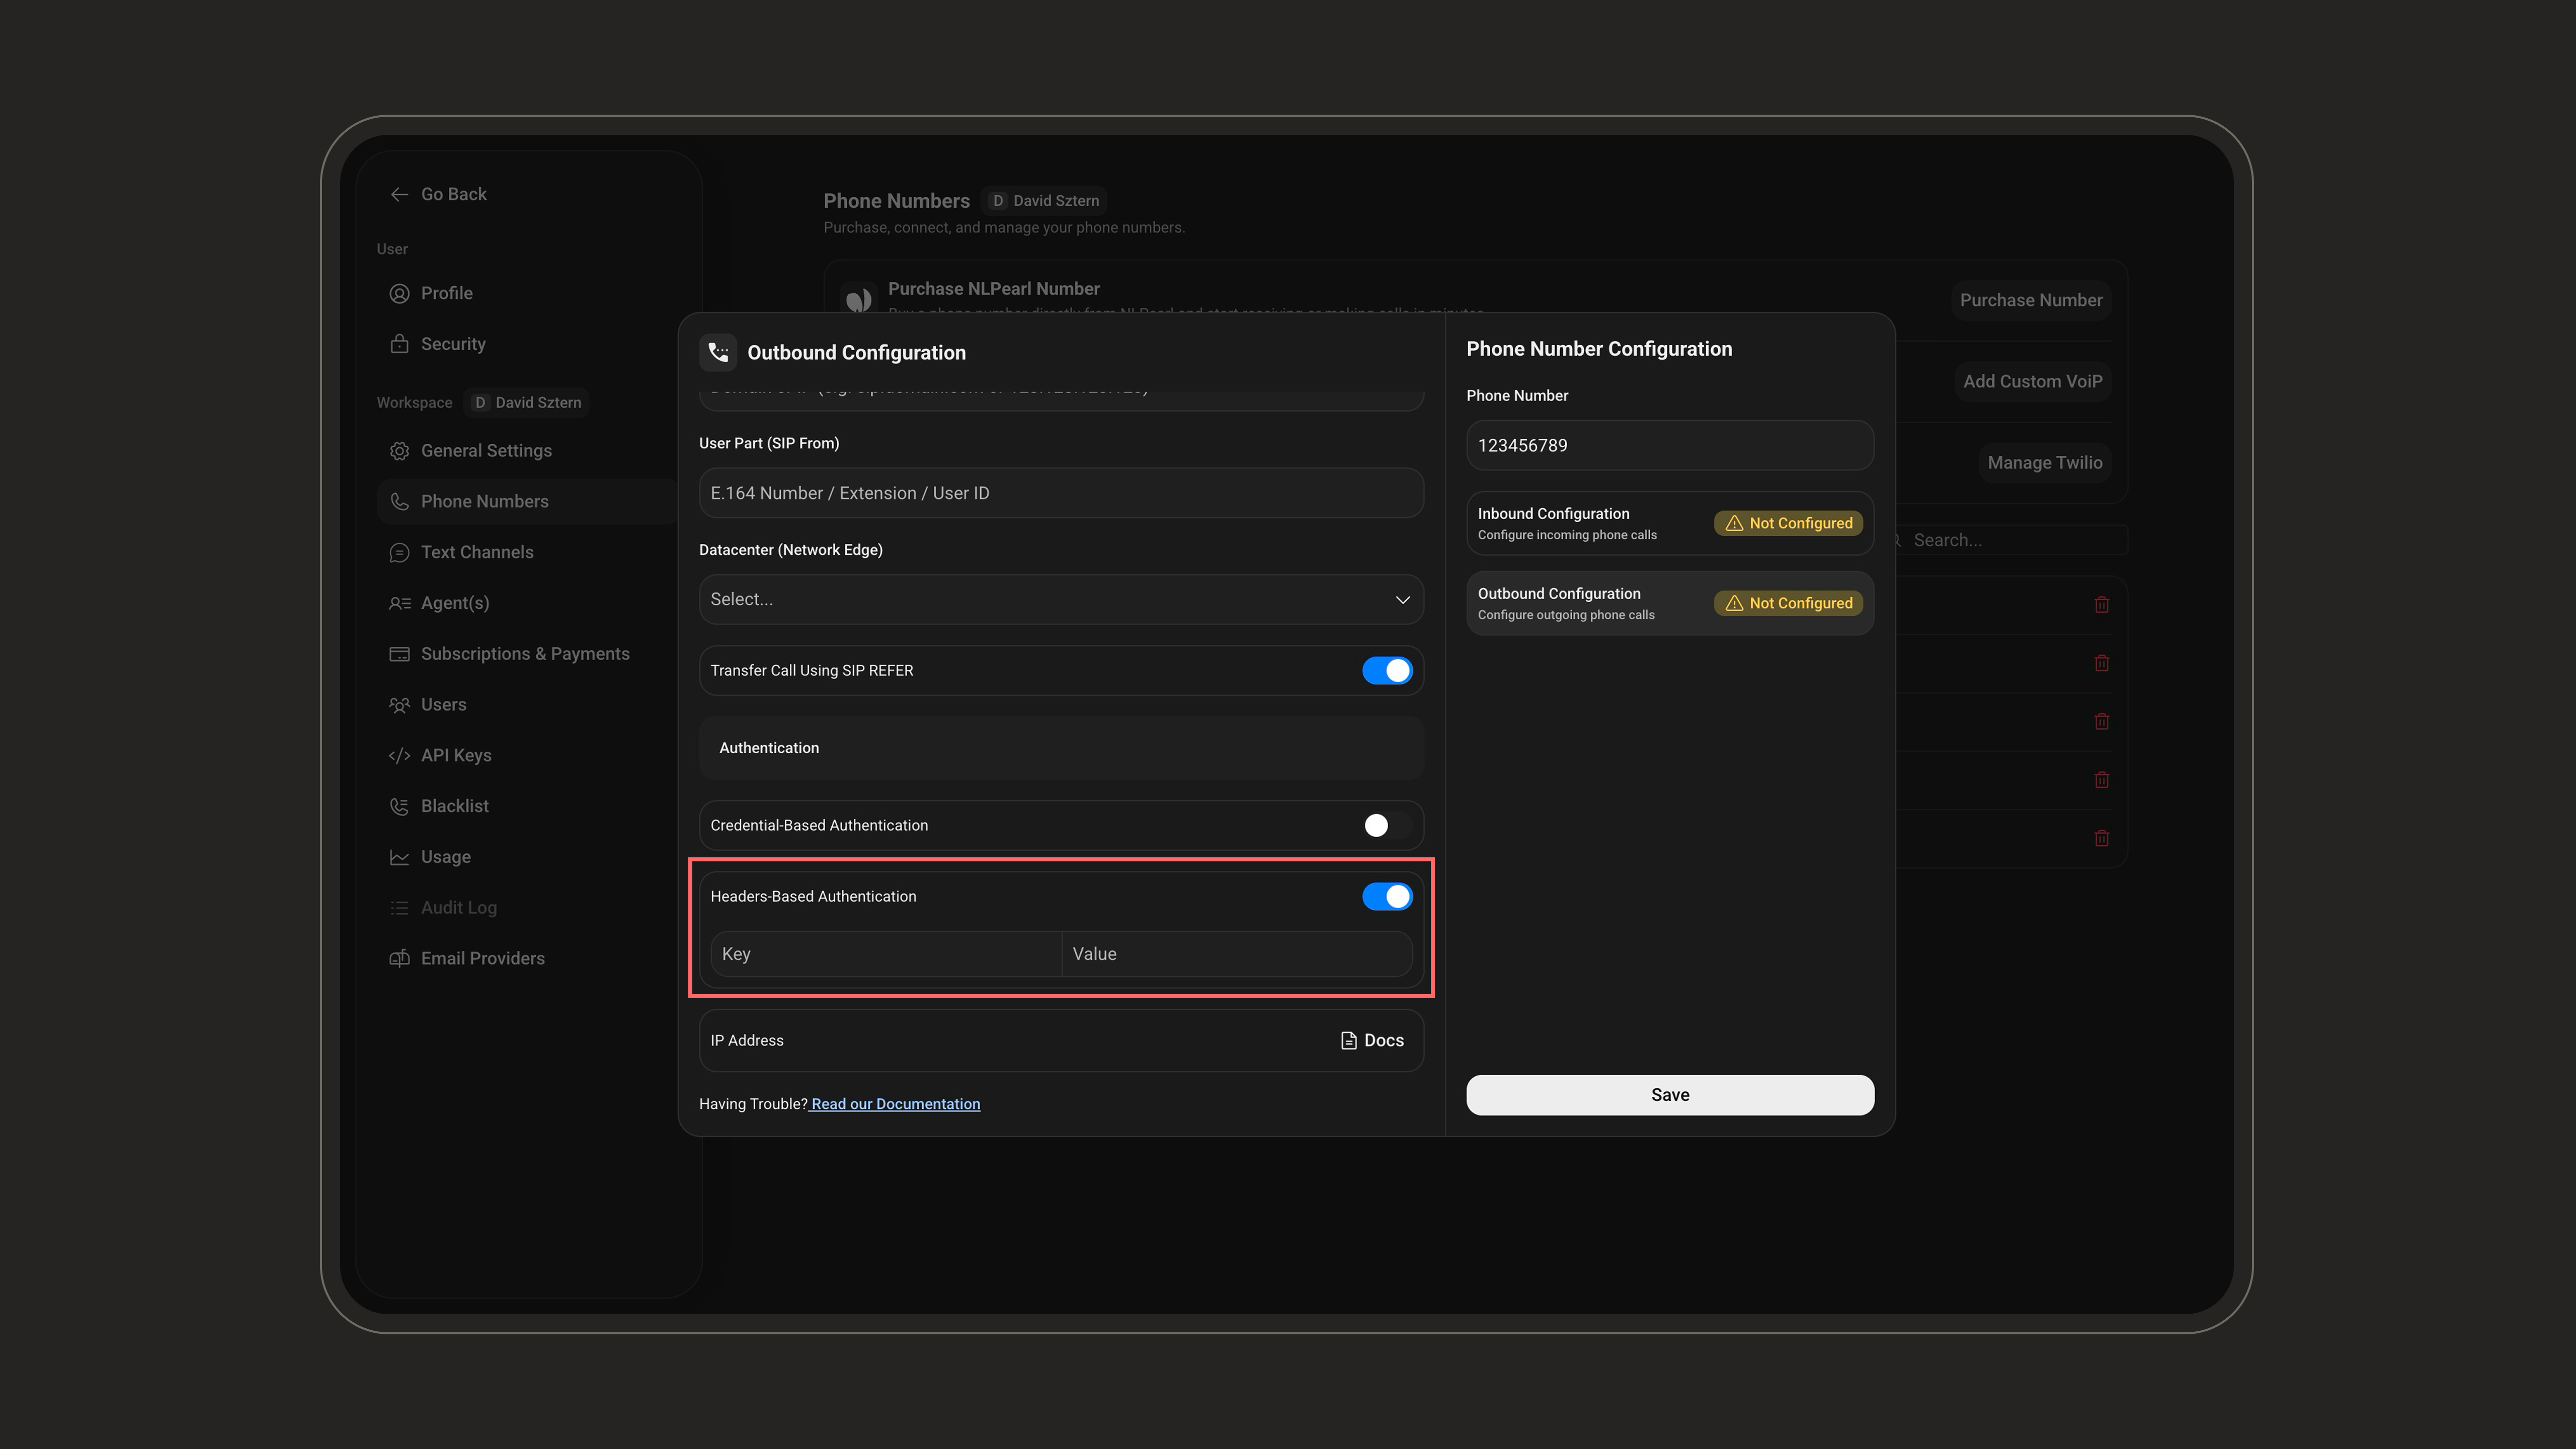
Task: Enable Credential-Based Authentication toggle
Action: coord(1387,825)
